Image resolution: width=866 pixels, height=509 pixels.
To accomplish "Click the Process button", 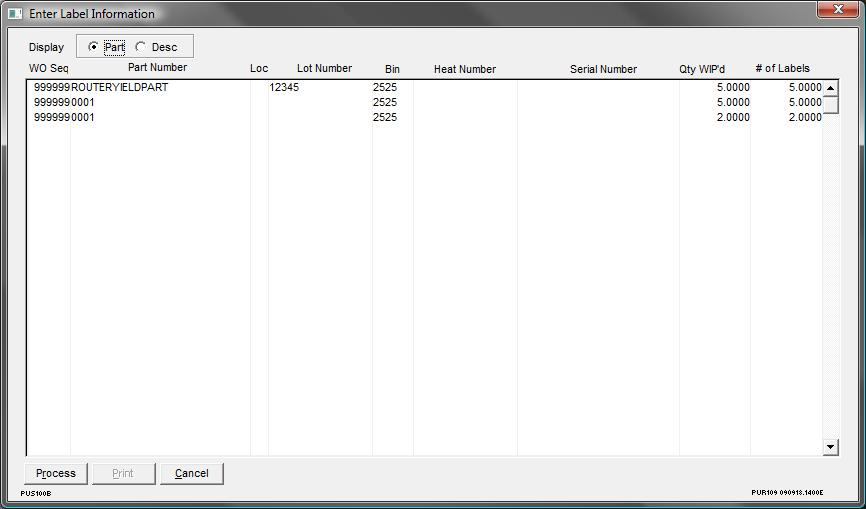I will pos(56,474).
